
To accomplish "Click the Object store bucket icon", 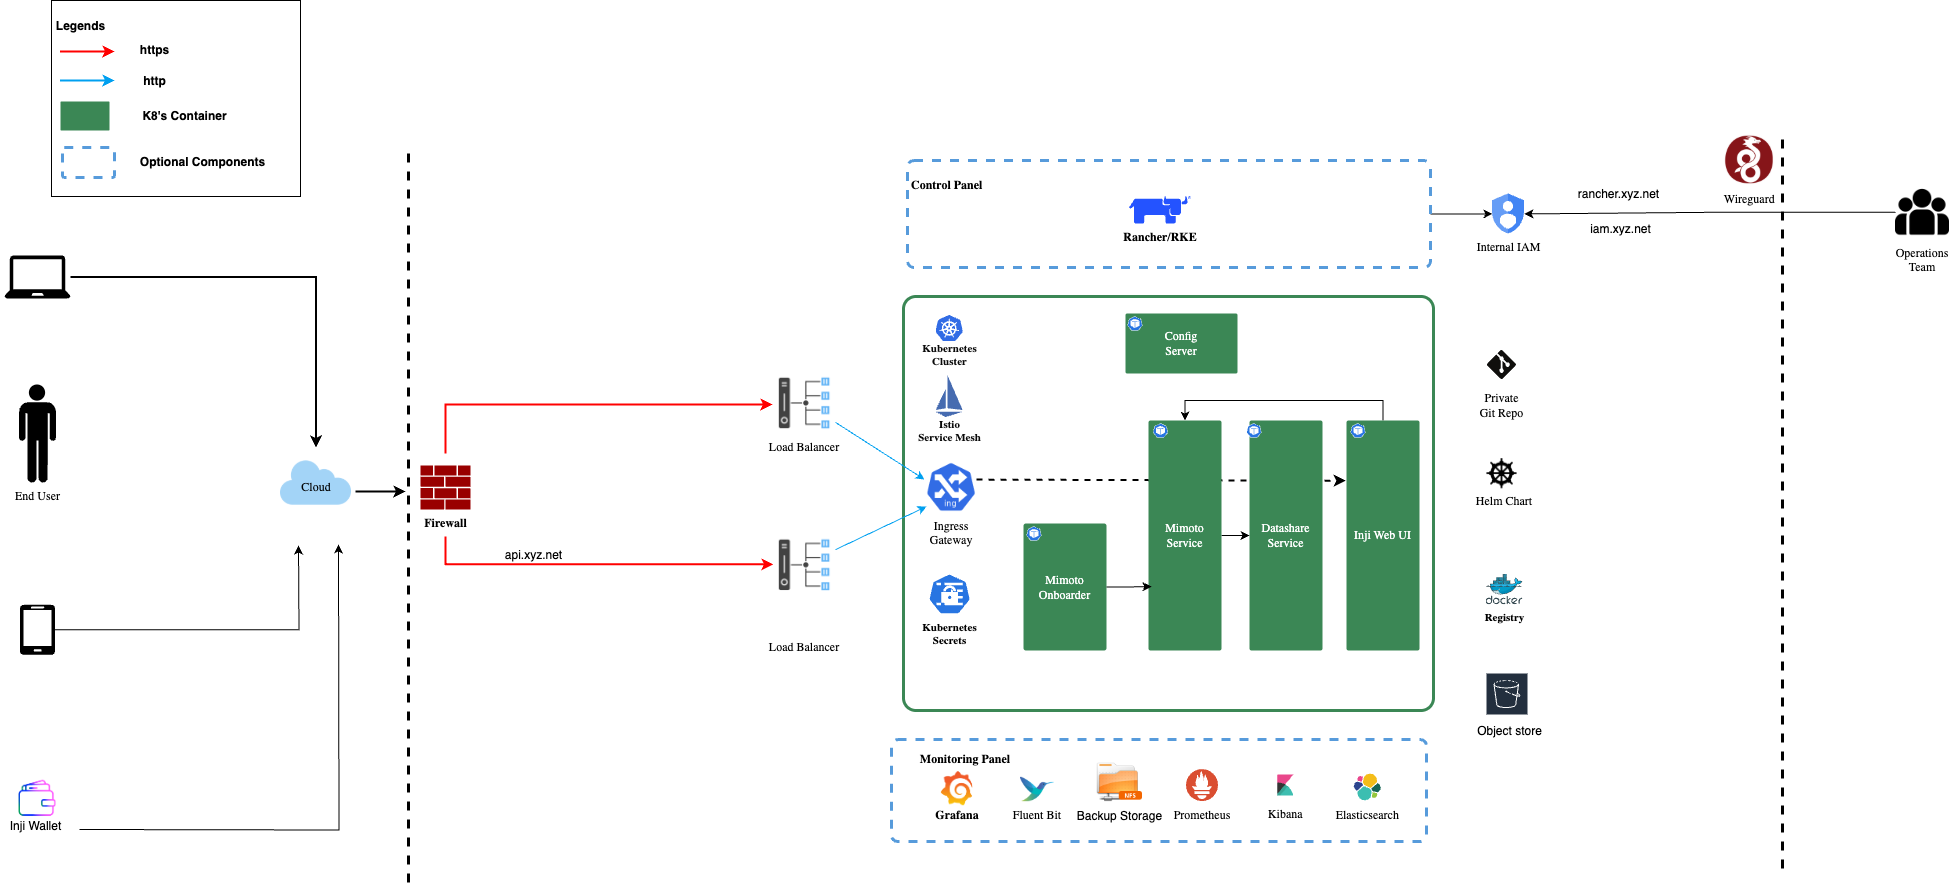I will 1506,694.
